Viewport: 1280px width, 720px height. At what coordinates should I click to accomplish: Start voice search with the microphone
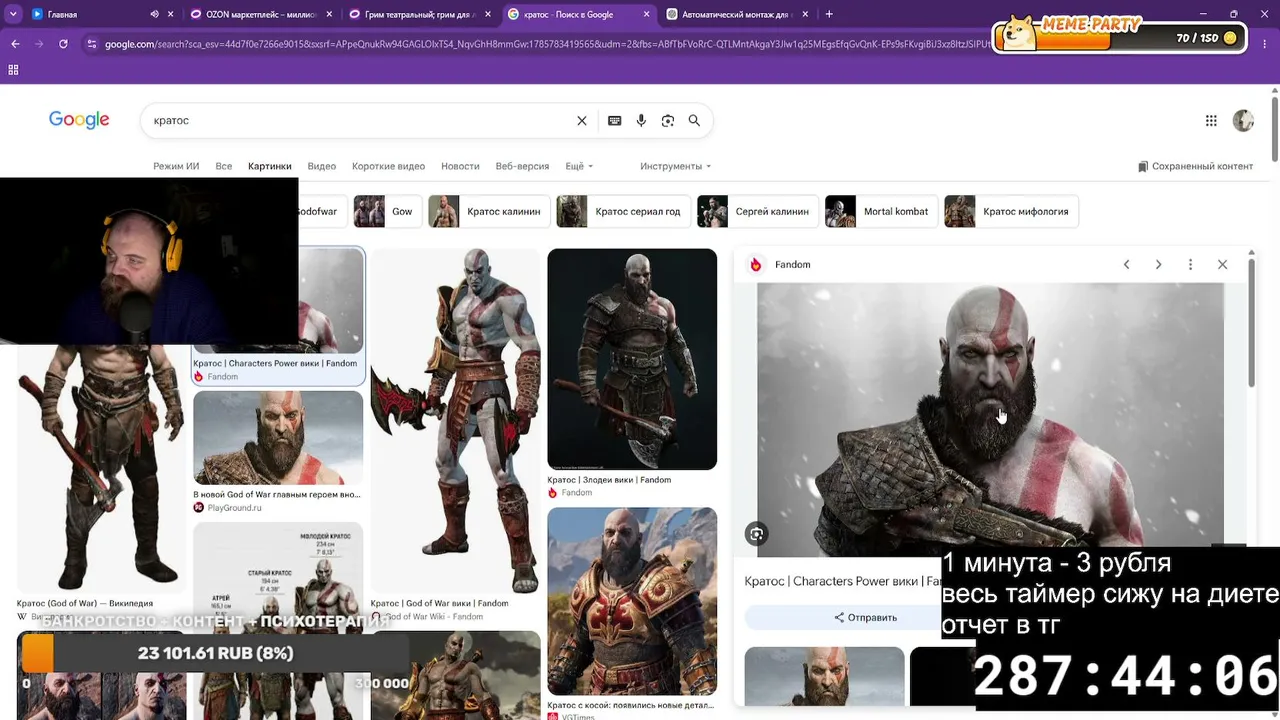pos(641,121)
